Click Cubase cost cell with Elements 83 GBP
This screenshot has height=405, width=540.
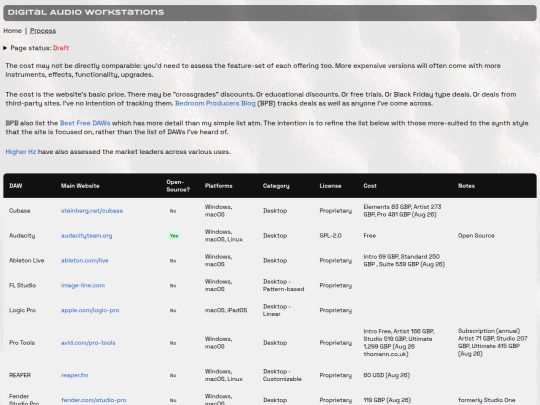coord(402,210)
